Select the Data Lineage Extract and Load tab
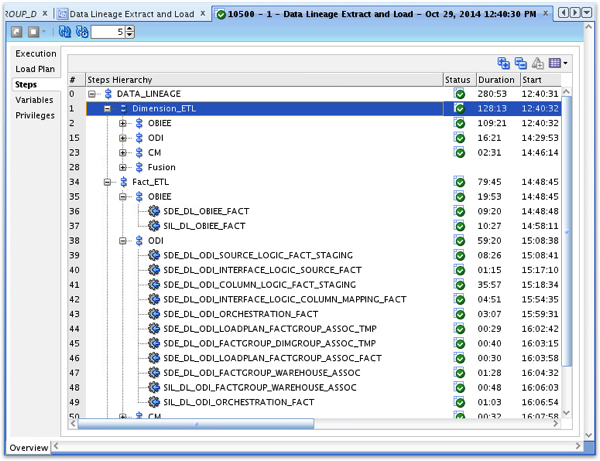Viewport: 600px width, 461px height. click(131, 14)
